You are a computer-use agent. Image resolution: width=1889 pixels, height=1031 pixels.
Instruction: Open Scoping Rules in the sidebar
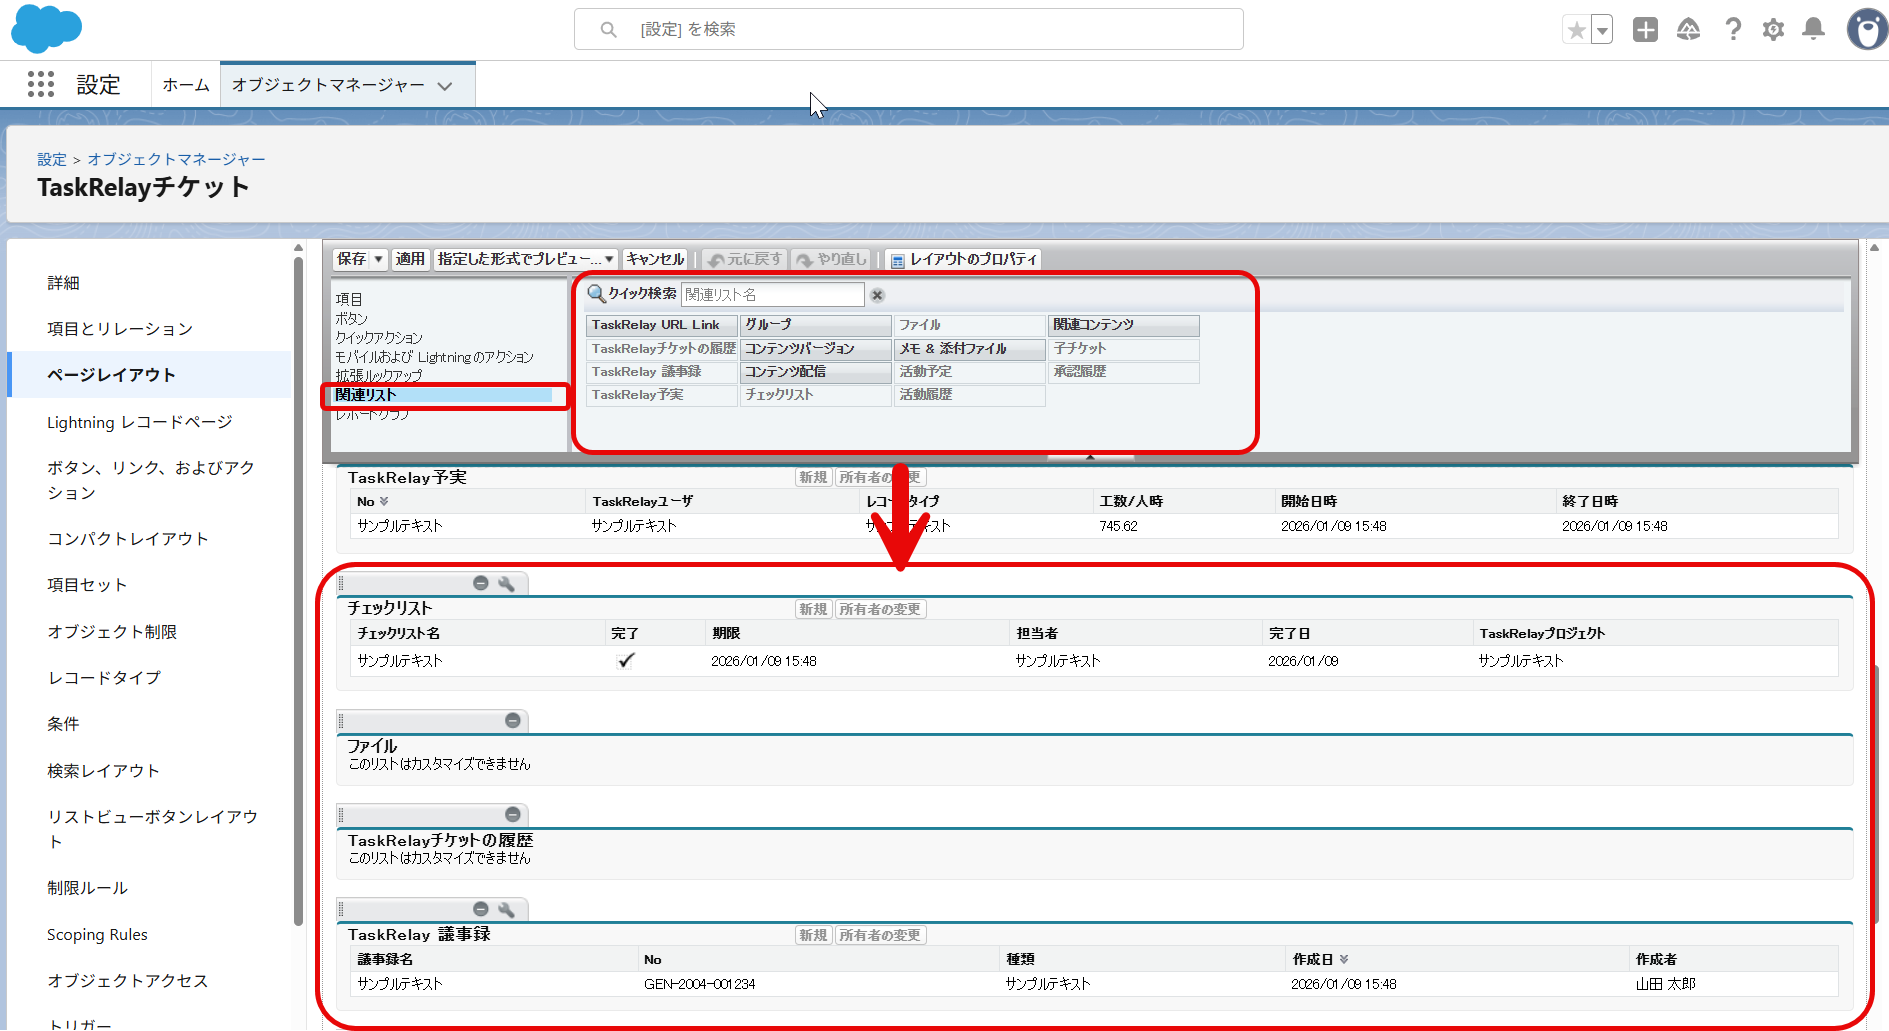point(97,935)
